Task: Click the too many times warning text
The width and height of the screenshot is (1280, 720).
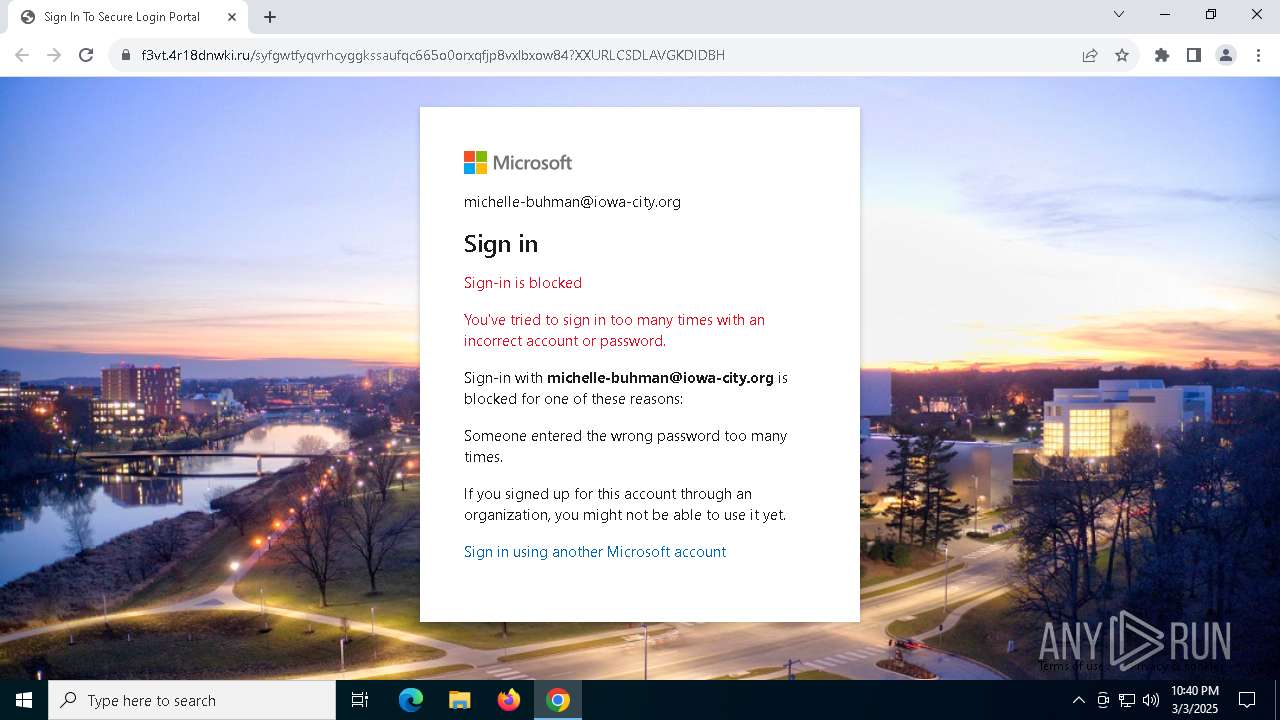Action: point(614,330)
